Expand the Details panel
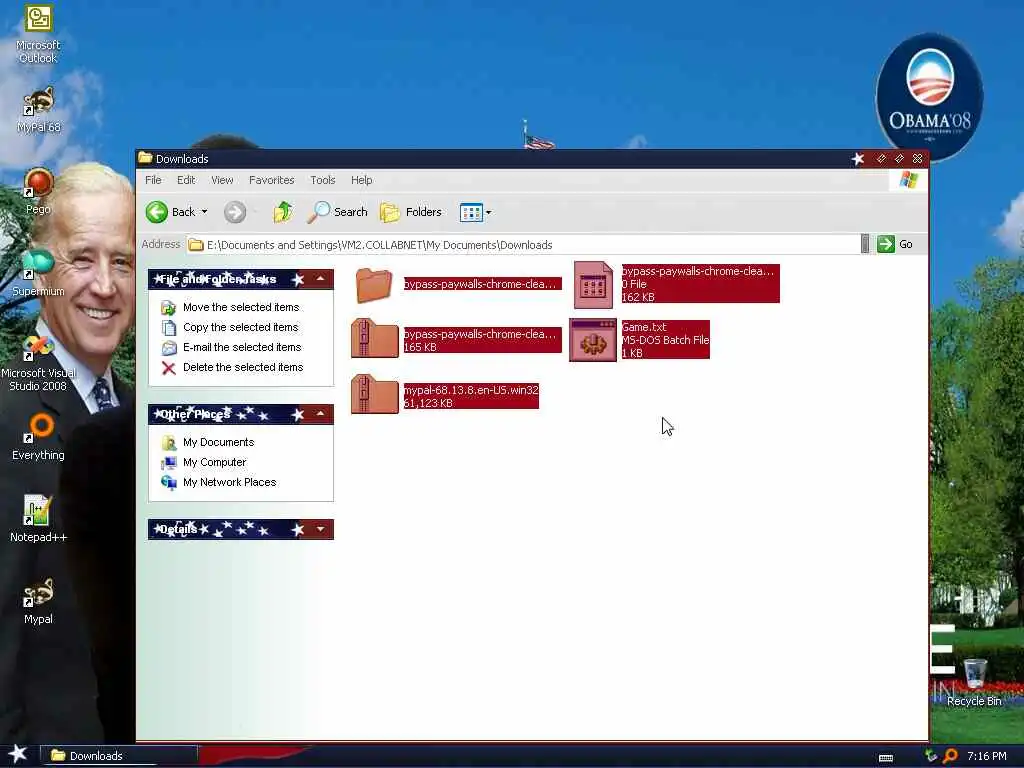Image resolution: width=1024 pixels, height=768 pixels. point(321,529)
